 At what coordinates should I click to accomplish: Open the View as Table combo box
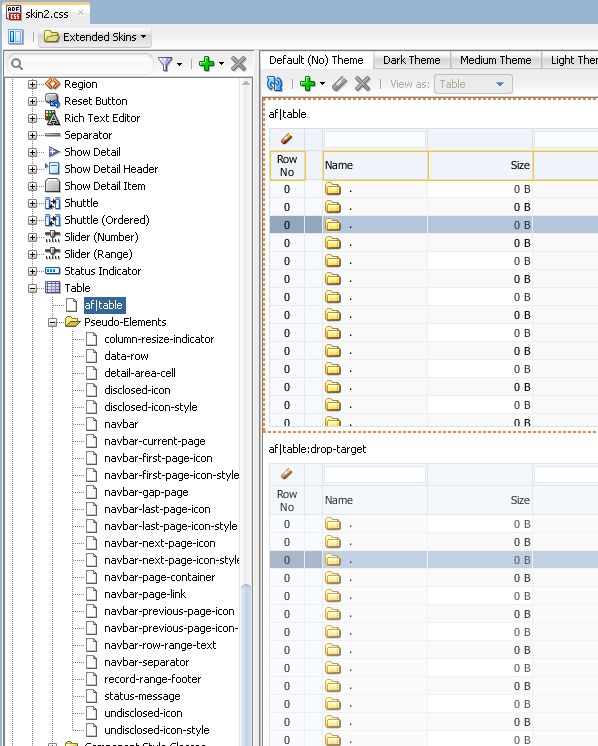point(473,84)
